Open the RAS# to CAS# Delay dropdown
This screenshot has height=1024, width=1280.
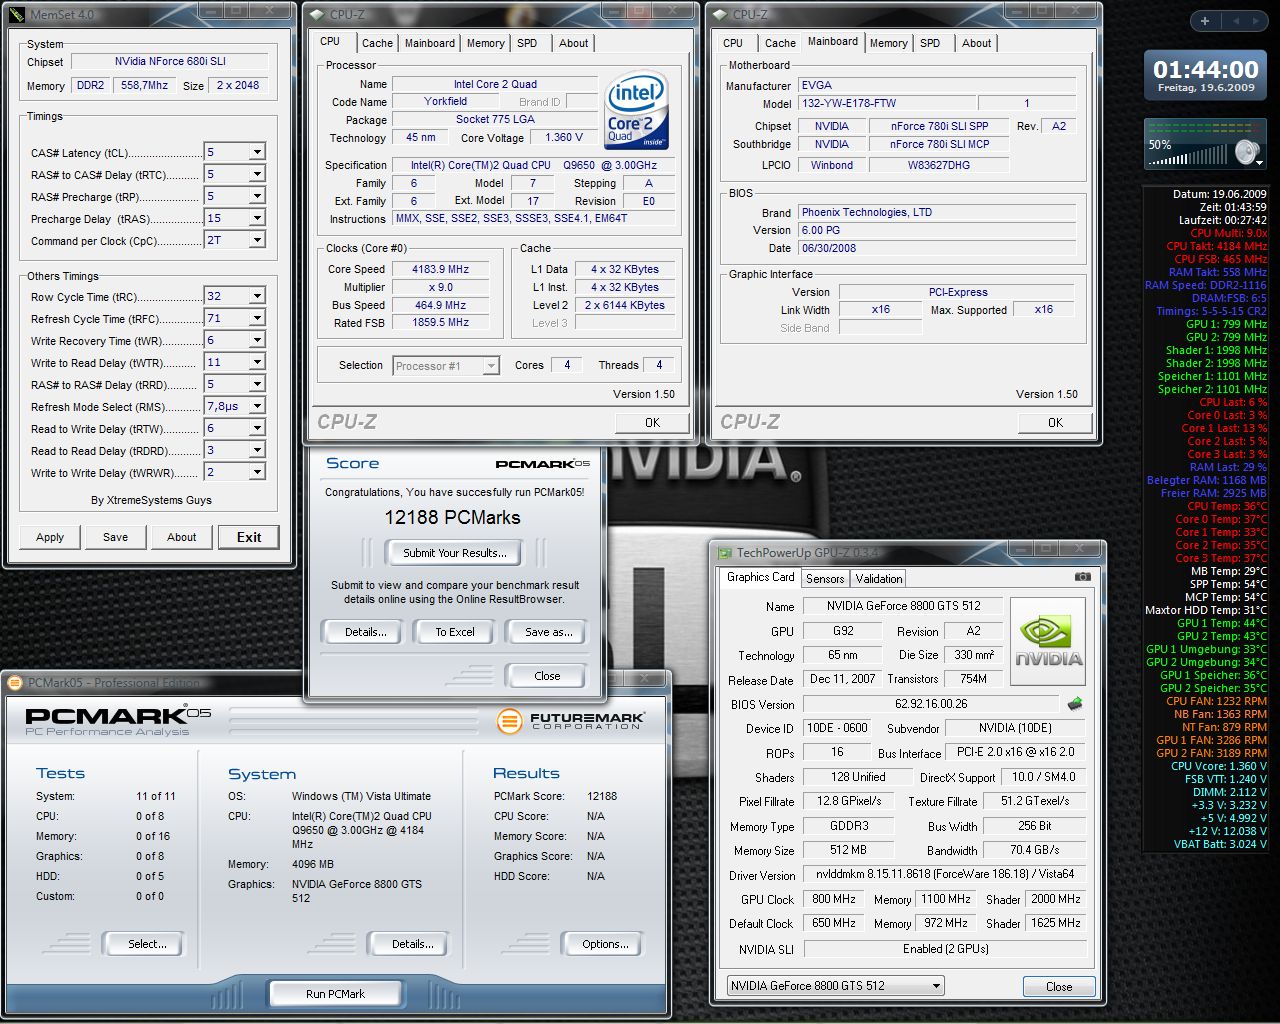point(257,174)
